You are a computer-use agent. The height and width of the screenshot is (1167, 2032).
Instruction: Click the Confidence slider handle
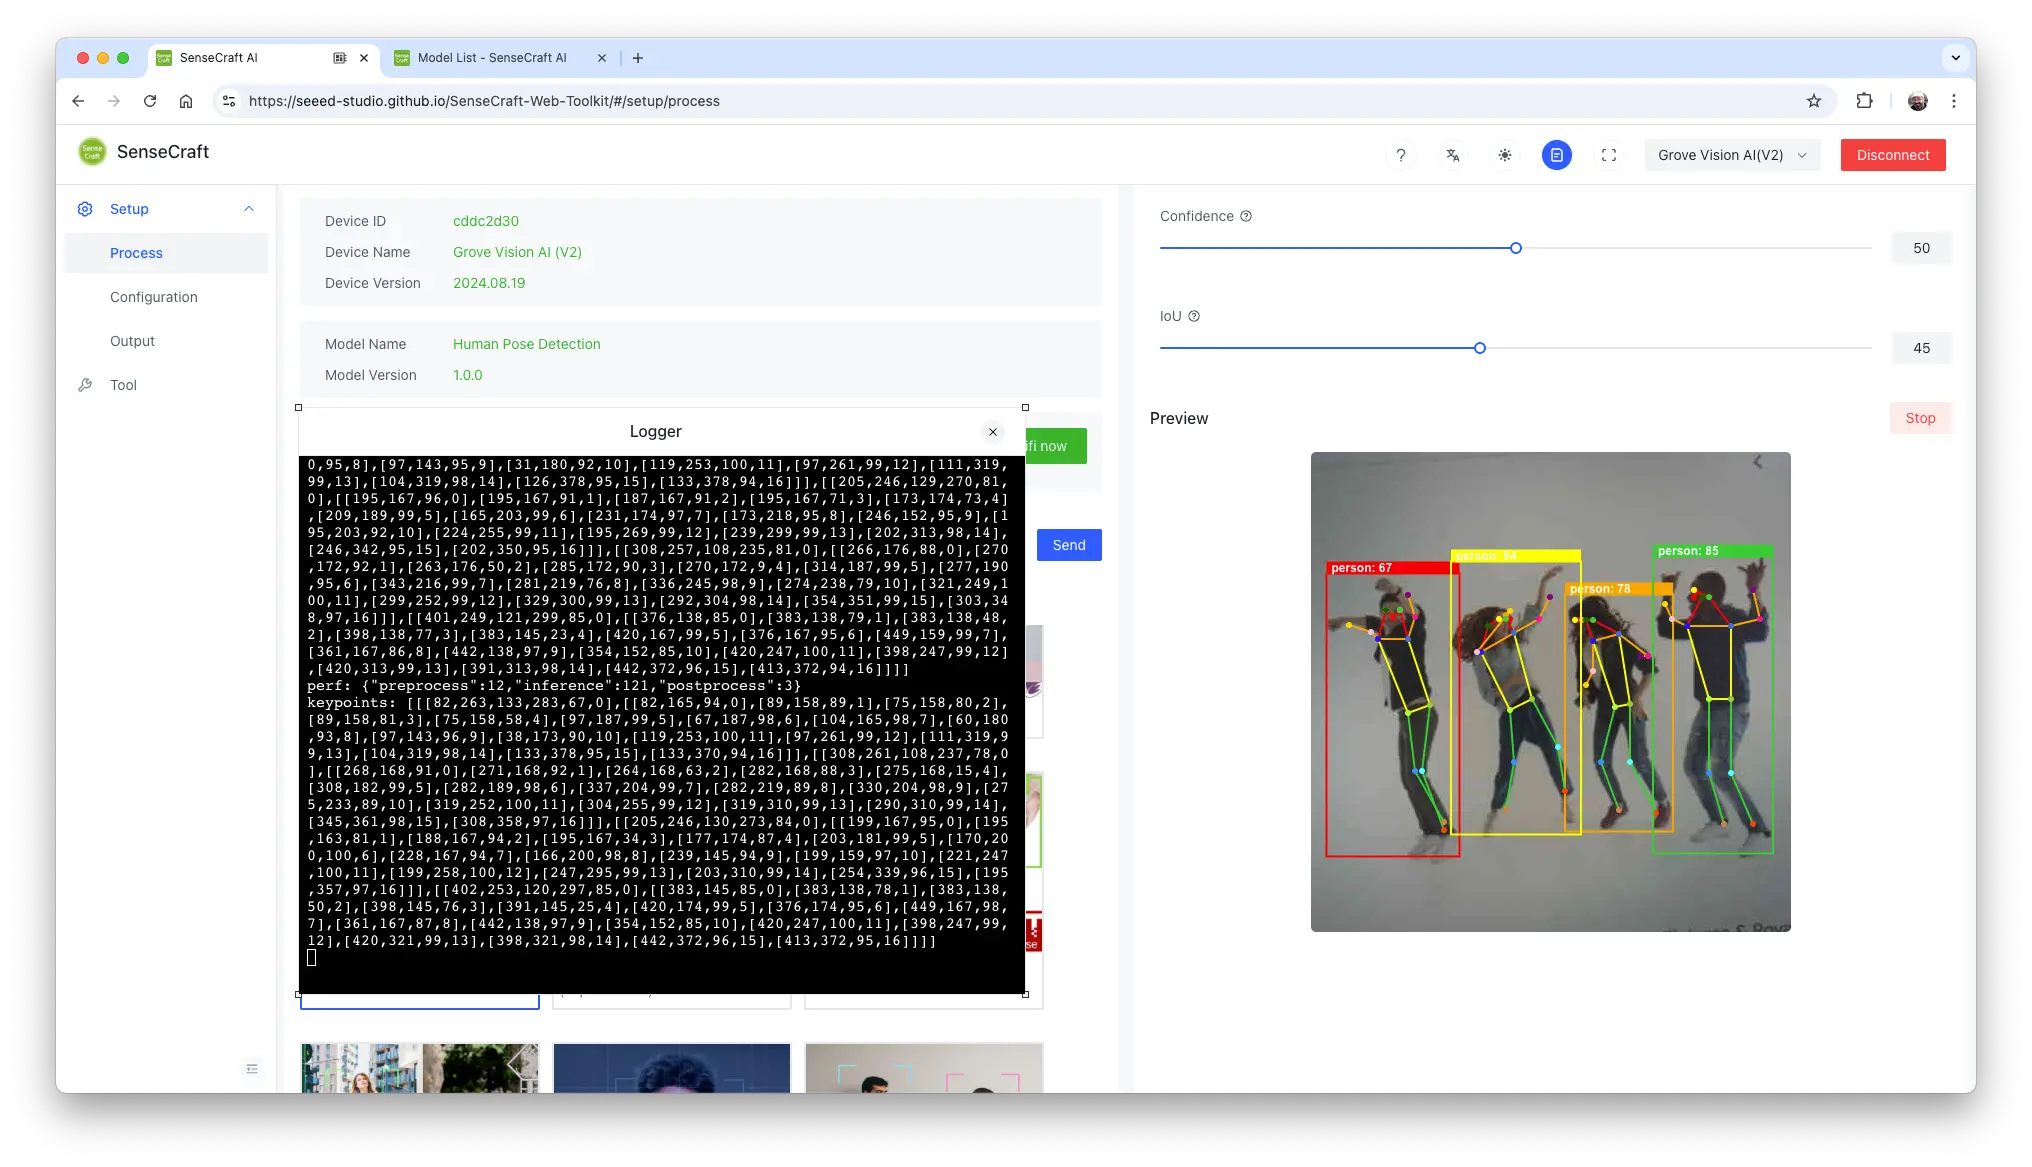click(1515, 248)
